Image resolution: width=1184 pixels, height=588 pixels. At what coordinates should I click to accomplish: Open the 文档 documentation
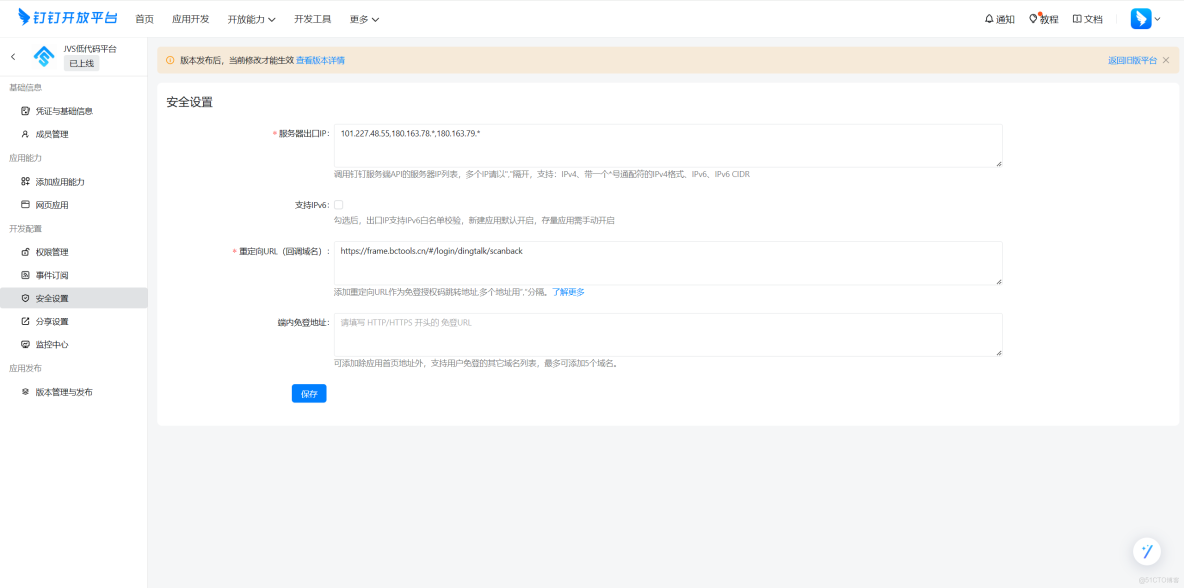[x=1087, y=18]
